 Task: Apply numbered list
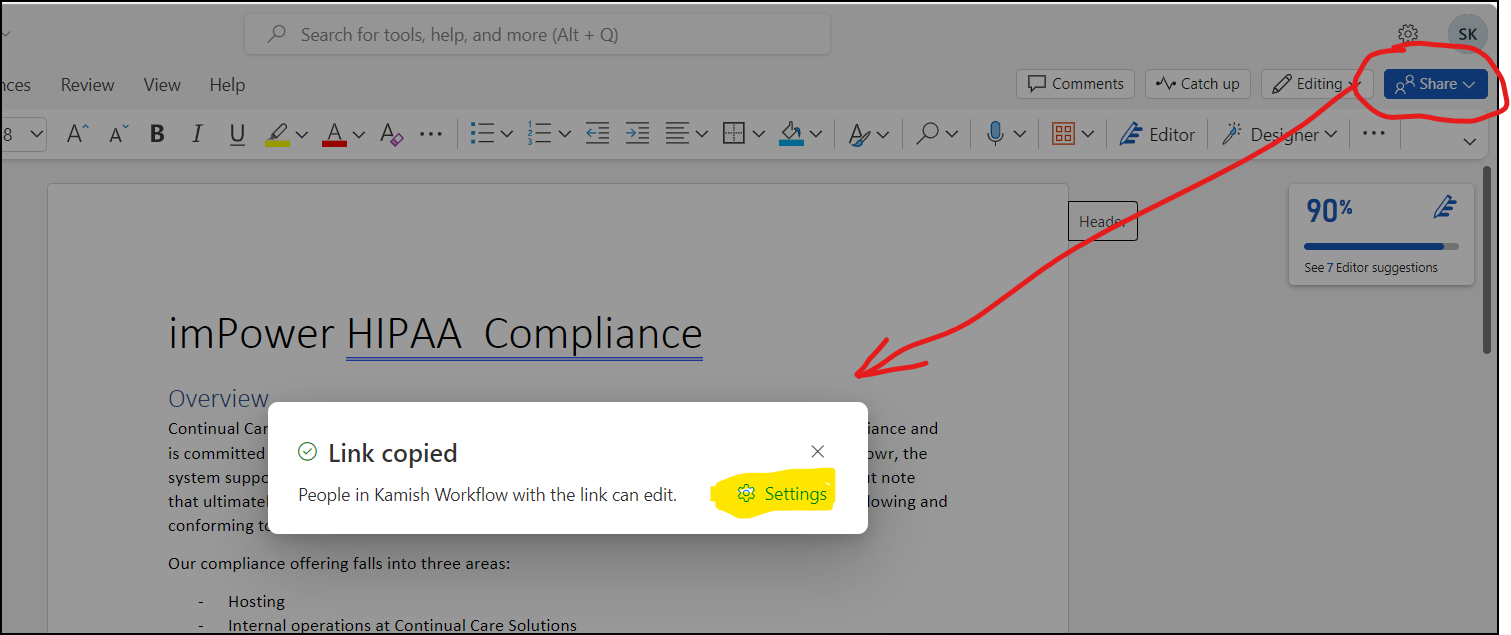point(540,133)
